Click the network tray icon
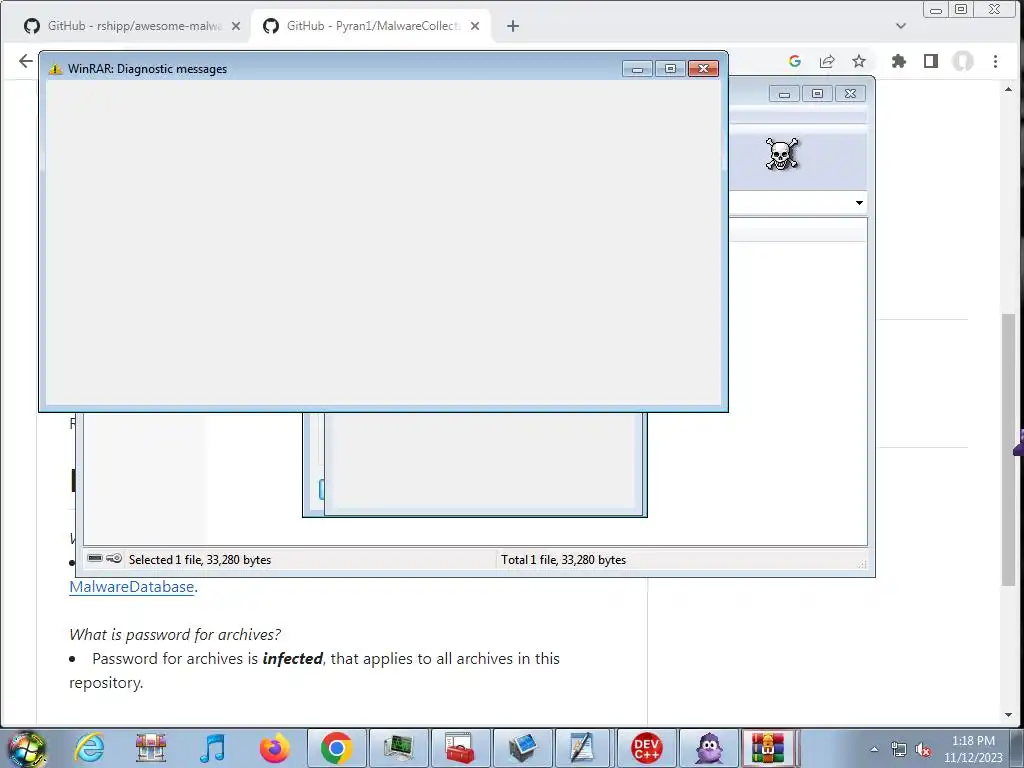Viewport: 1024px width, 768px height. coord(899,750)
